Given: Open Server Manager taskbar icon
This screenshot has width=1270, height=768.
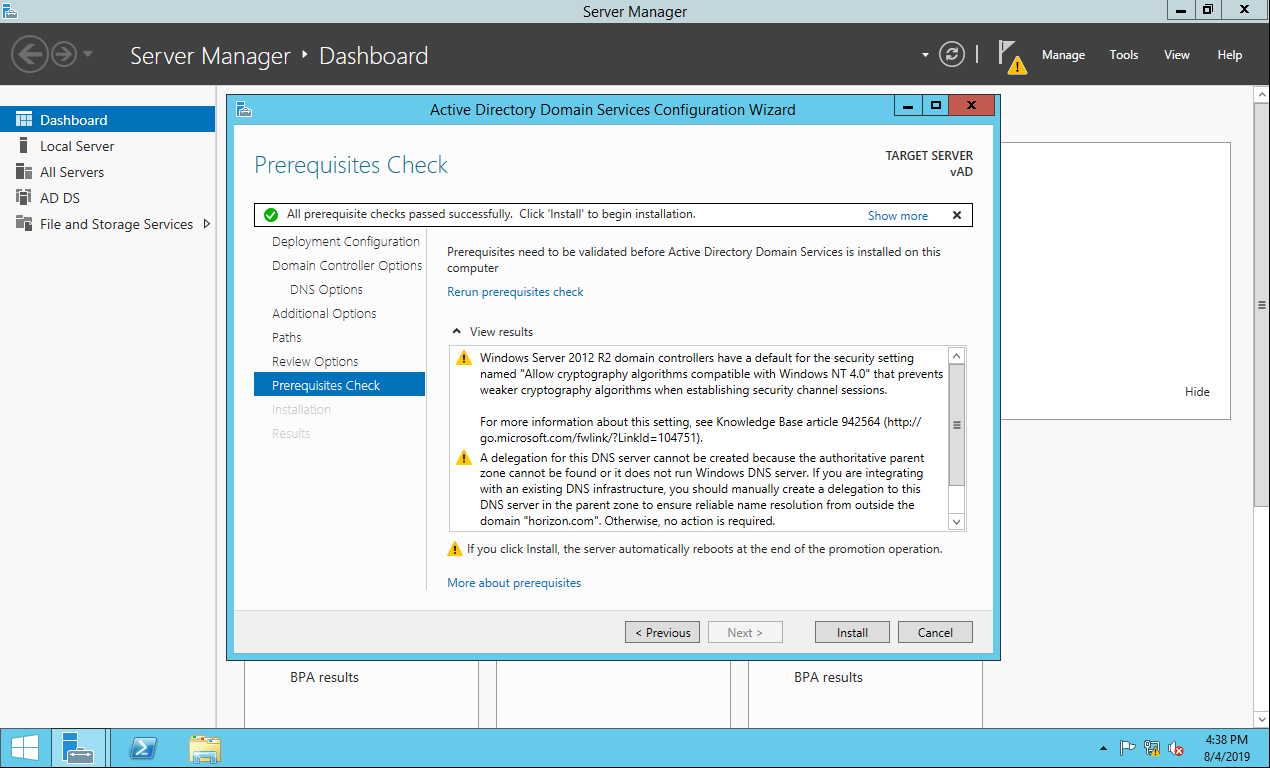Looking at the screenshot, I should (x=78, y=748).
